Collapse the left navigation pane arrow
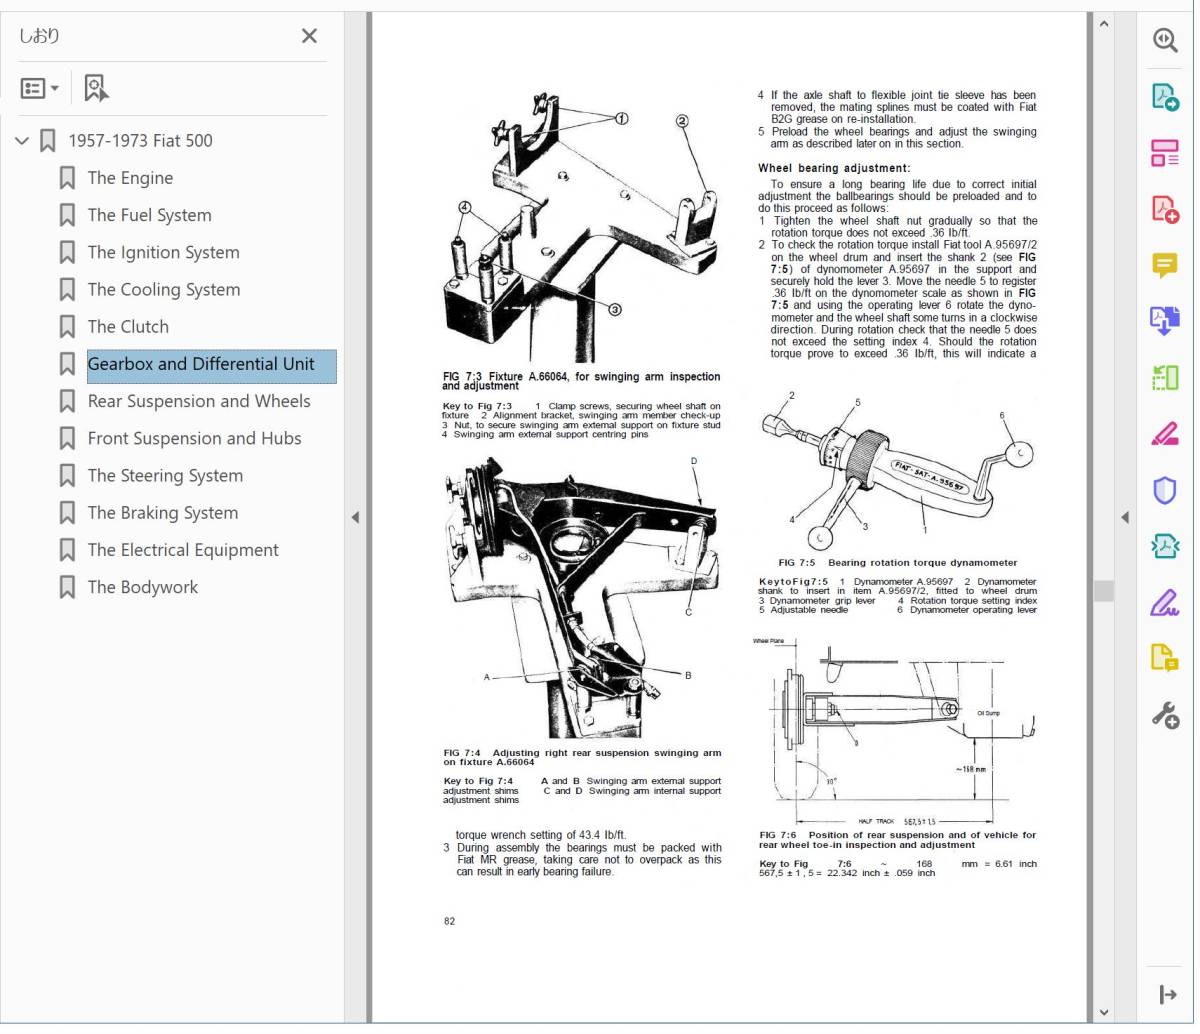The width and height of the screenshot is (1200, 1034). coord(355,517)
